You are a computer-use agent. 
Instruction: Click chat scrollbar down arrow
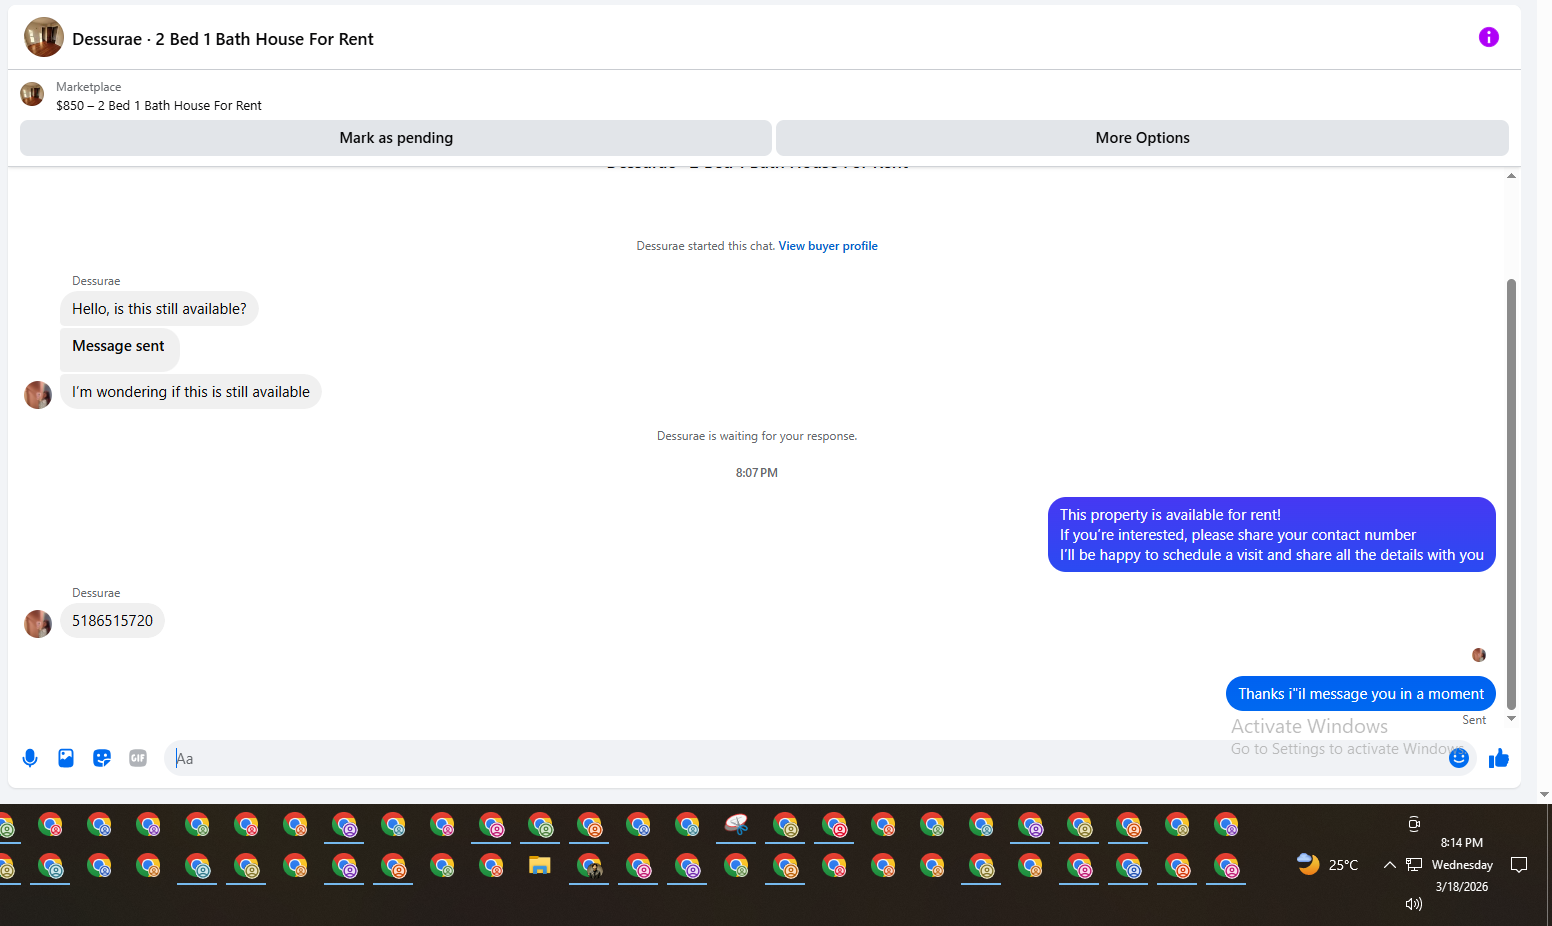1511,719
